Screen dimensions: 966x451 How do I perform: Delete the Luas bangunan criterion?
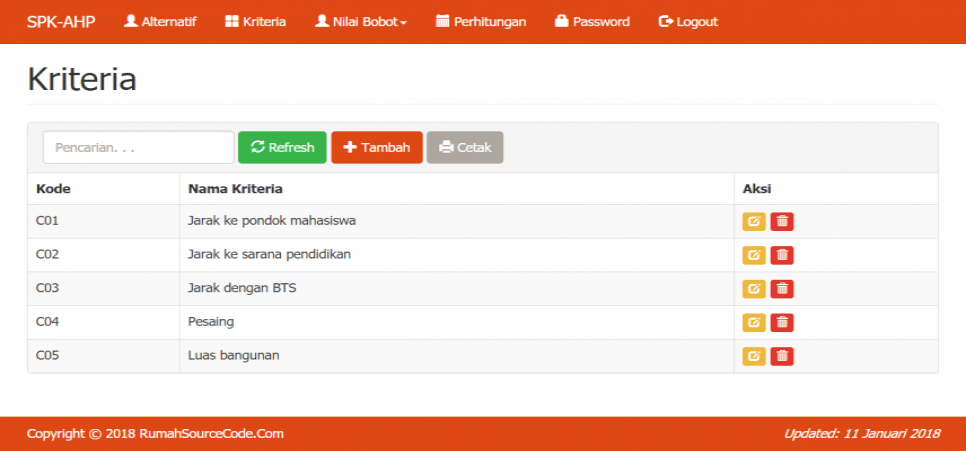pos(782,356)
